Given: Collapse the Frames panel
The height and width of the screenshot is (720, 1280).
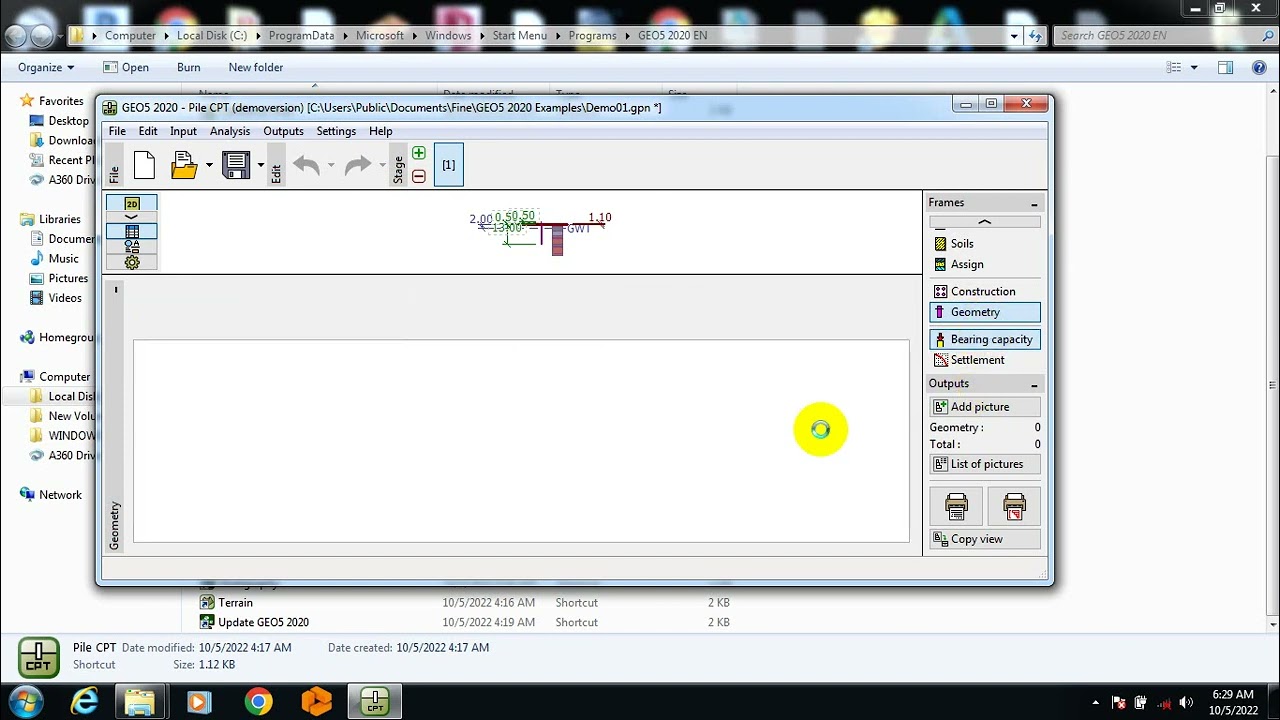Looking at the screenshot, I should tap(1034, 203).
